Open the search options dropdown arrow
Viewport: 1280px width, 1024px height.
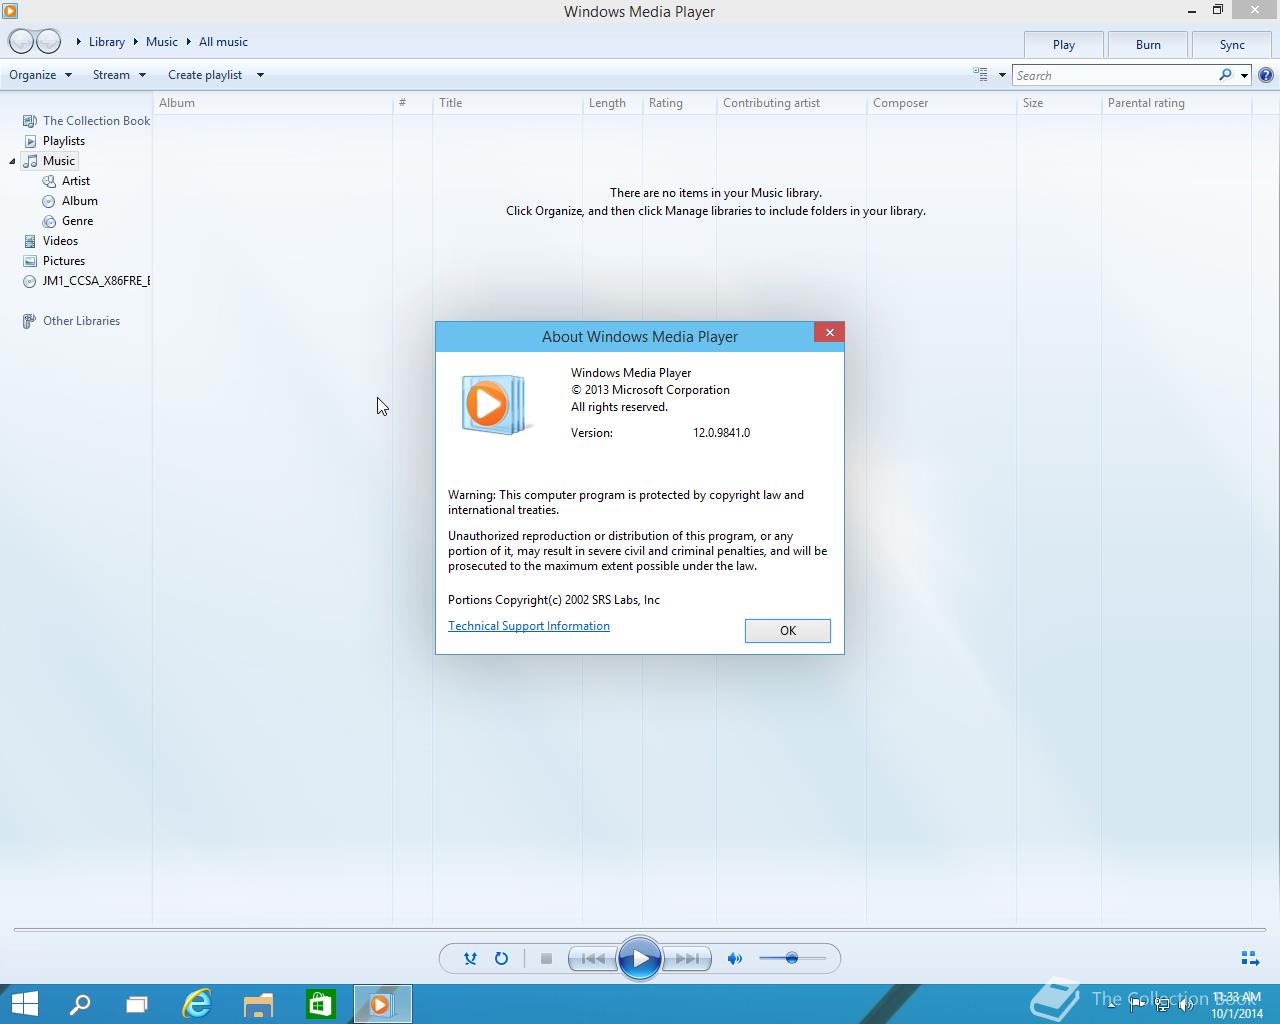1244,75
